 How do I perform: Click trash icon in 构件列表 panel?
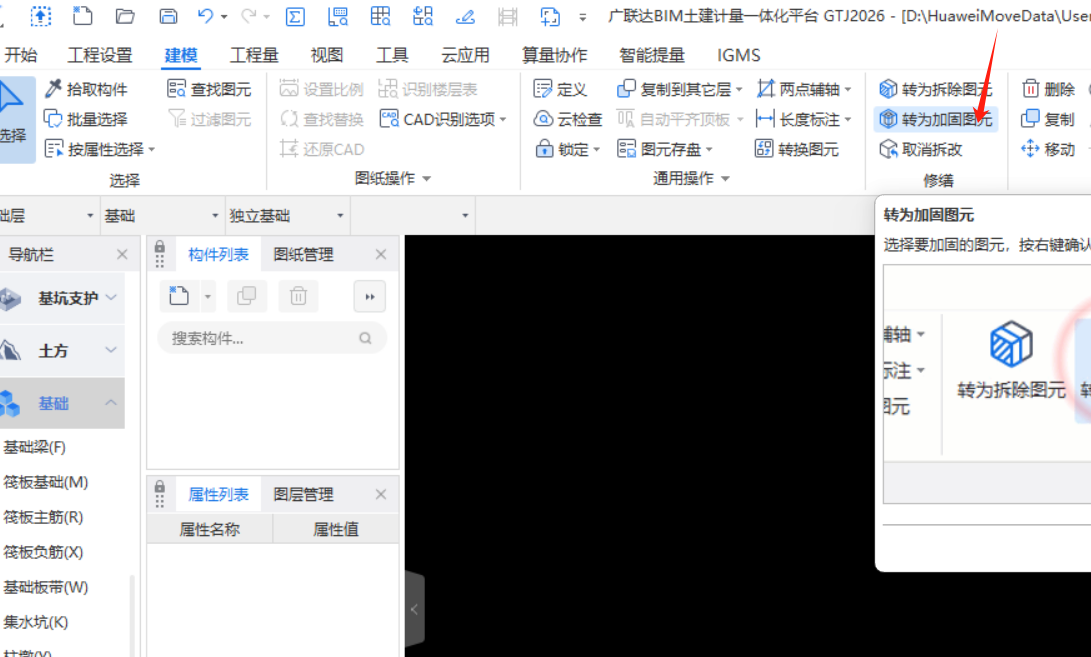(298, 296)
